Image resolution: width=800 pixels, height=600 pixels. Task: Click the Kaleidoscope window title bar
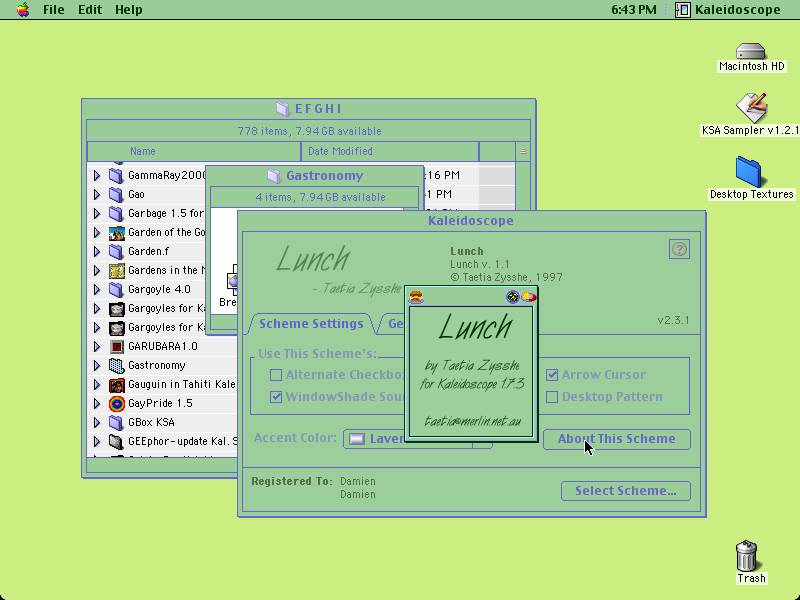(471, 221)
